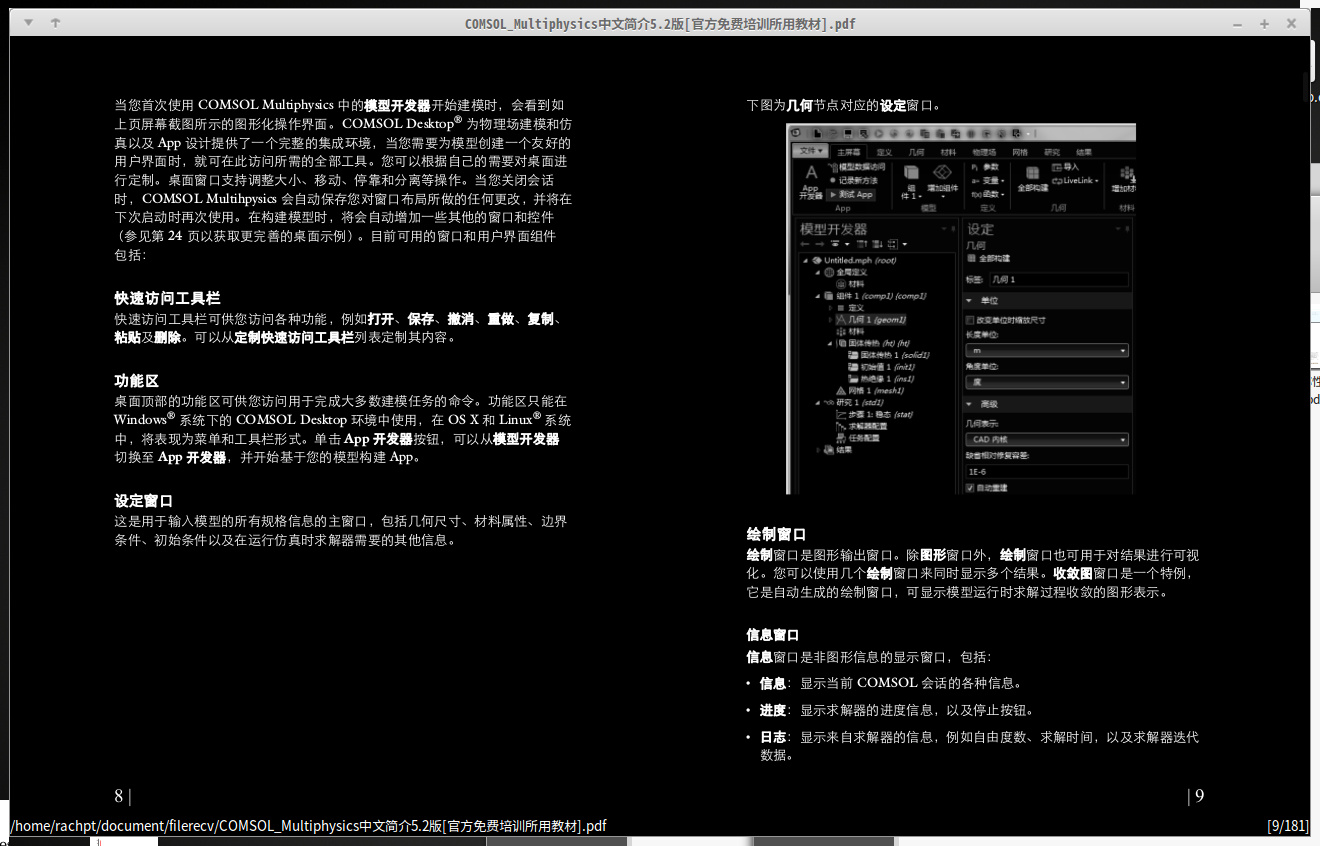
Task: Click the 快速访问工具栏 heading on page 8
Action: [167, 299]
